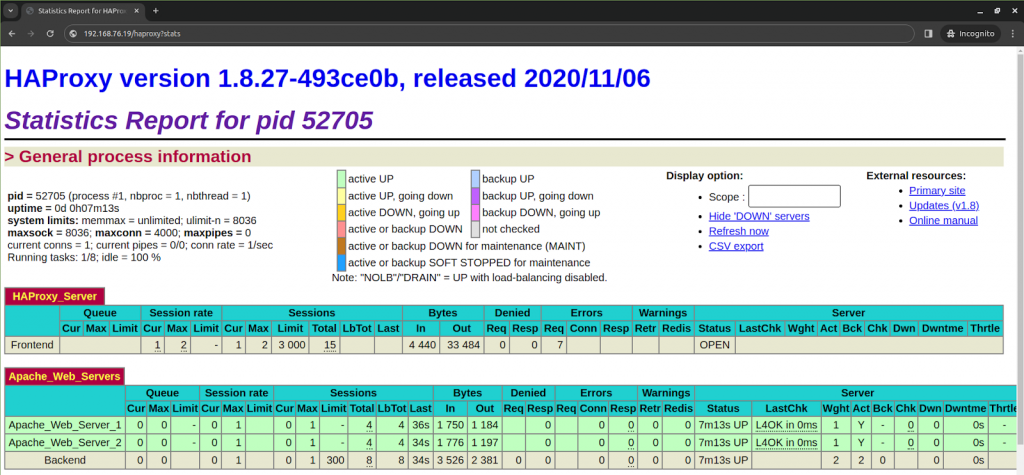Visit the Primary site link

click(x=937, y=191)
